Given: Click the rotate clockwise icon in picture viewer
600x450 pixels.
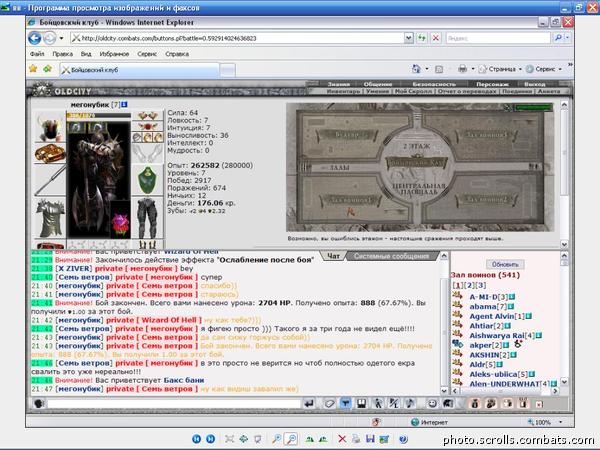Looking at the screenshot, I should (310, 439).
